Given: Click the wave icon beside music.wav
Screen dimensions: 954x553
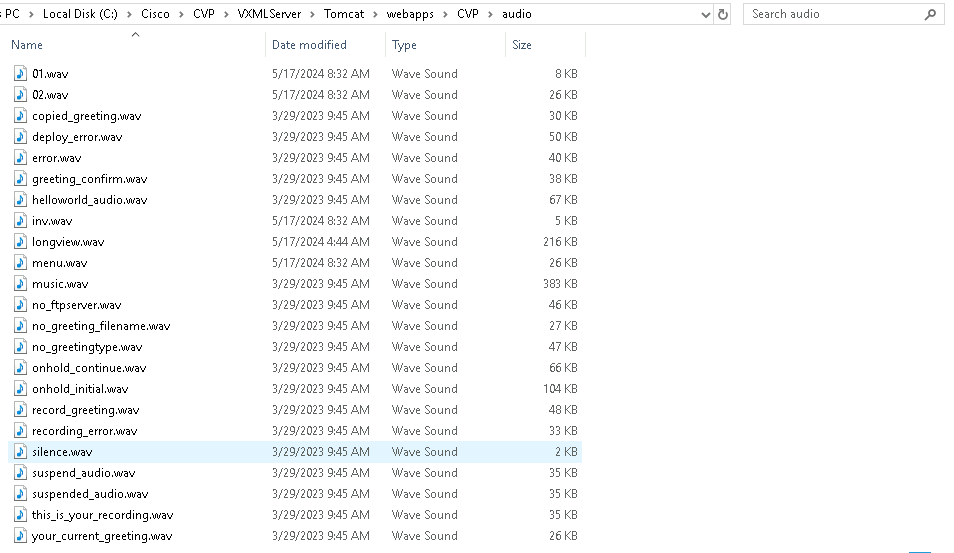Looking at the screenshot, I should (x=21, y=284).
